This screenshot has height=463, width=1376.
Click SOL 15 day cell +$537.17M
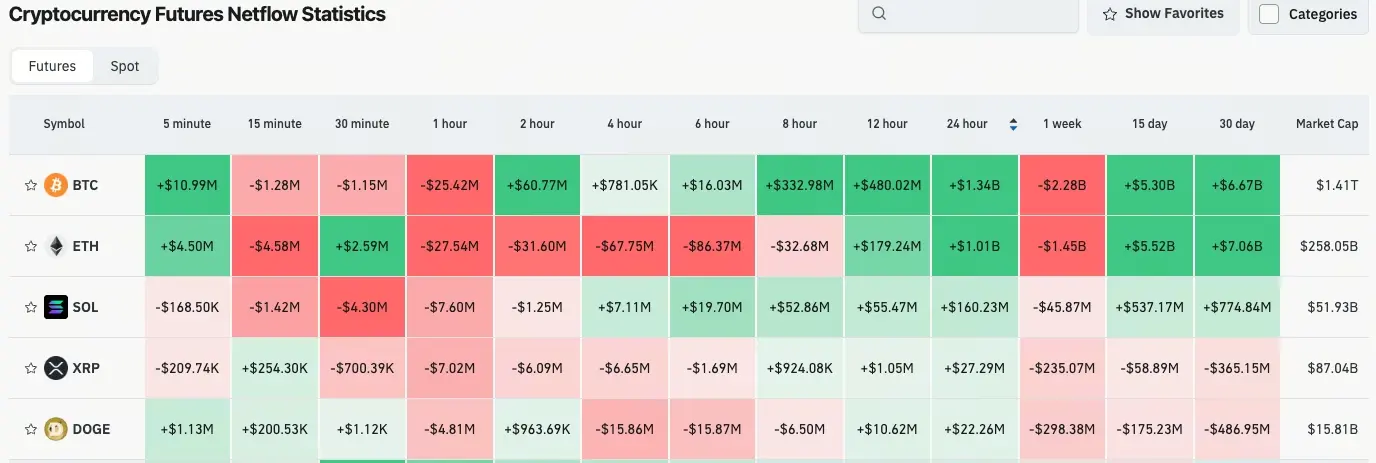point(1150,307)
